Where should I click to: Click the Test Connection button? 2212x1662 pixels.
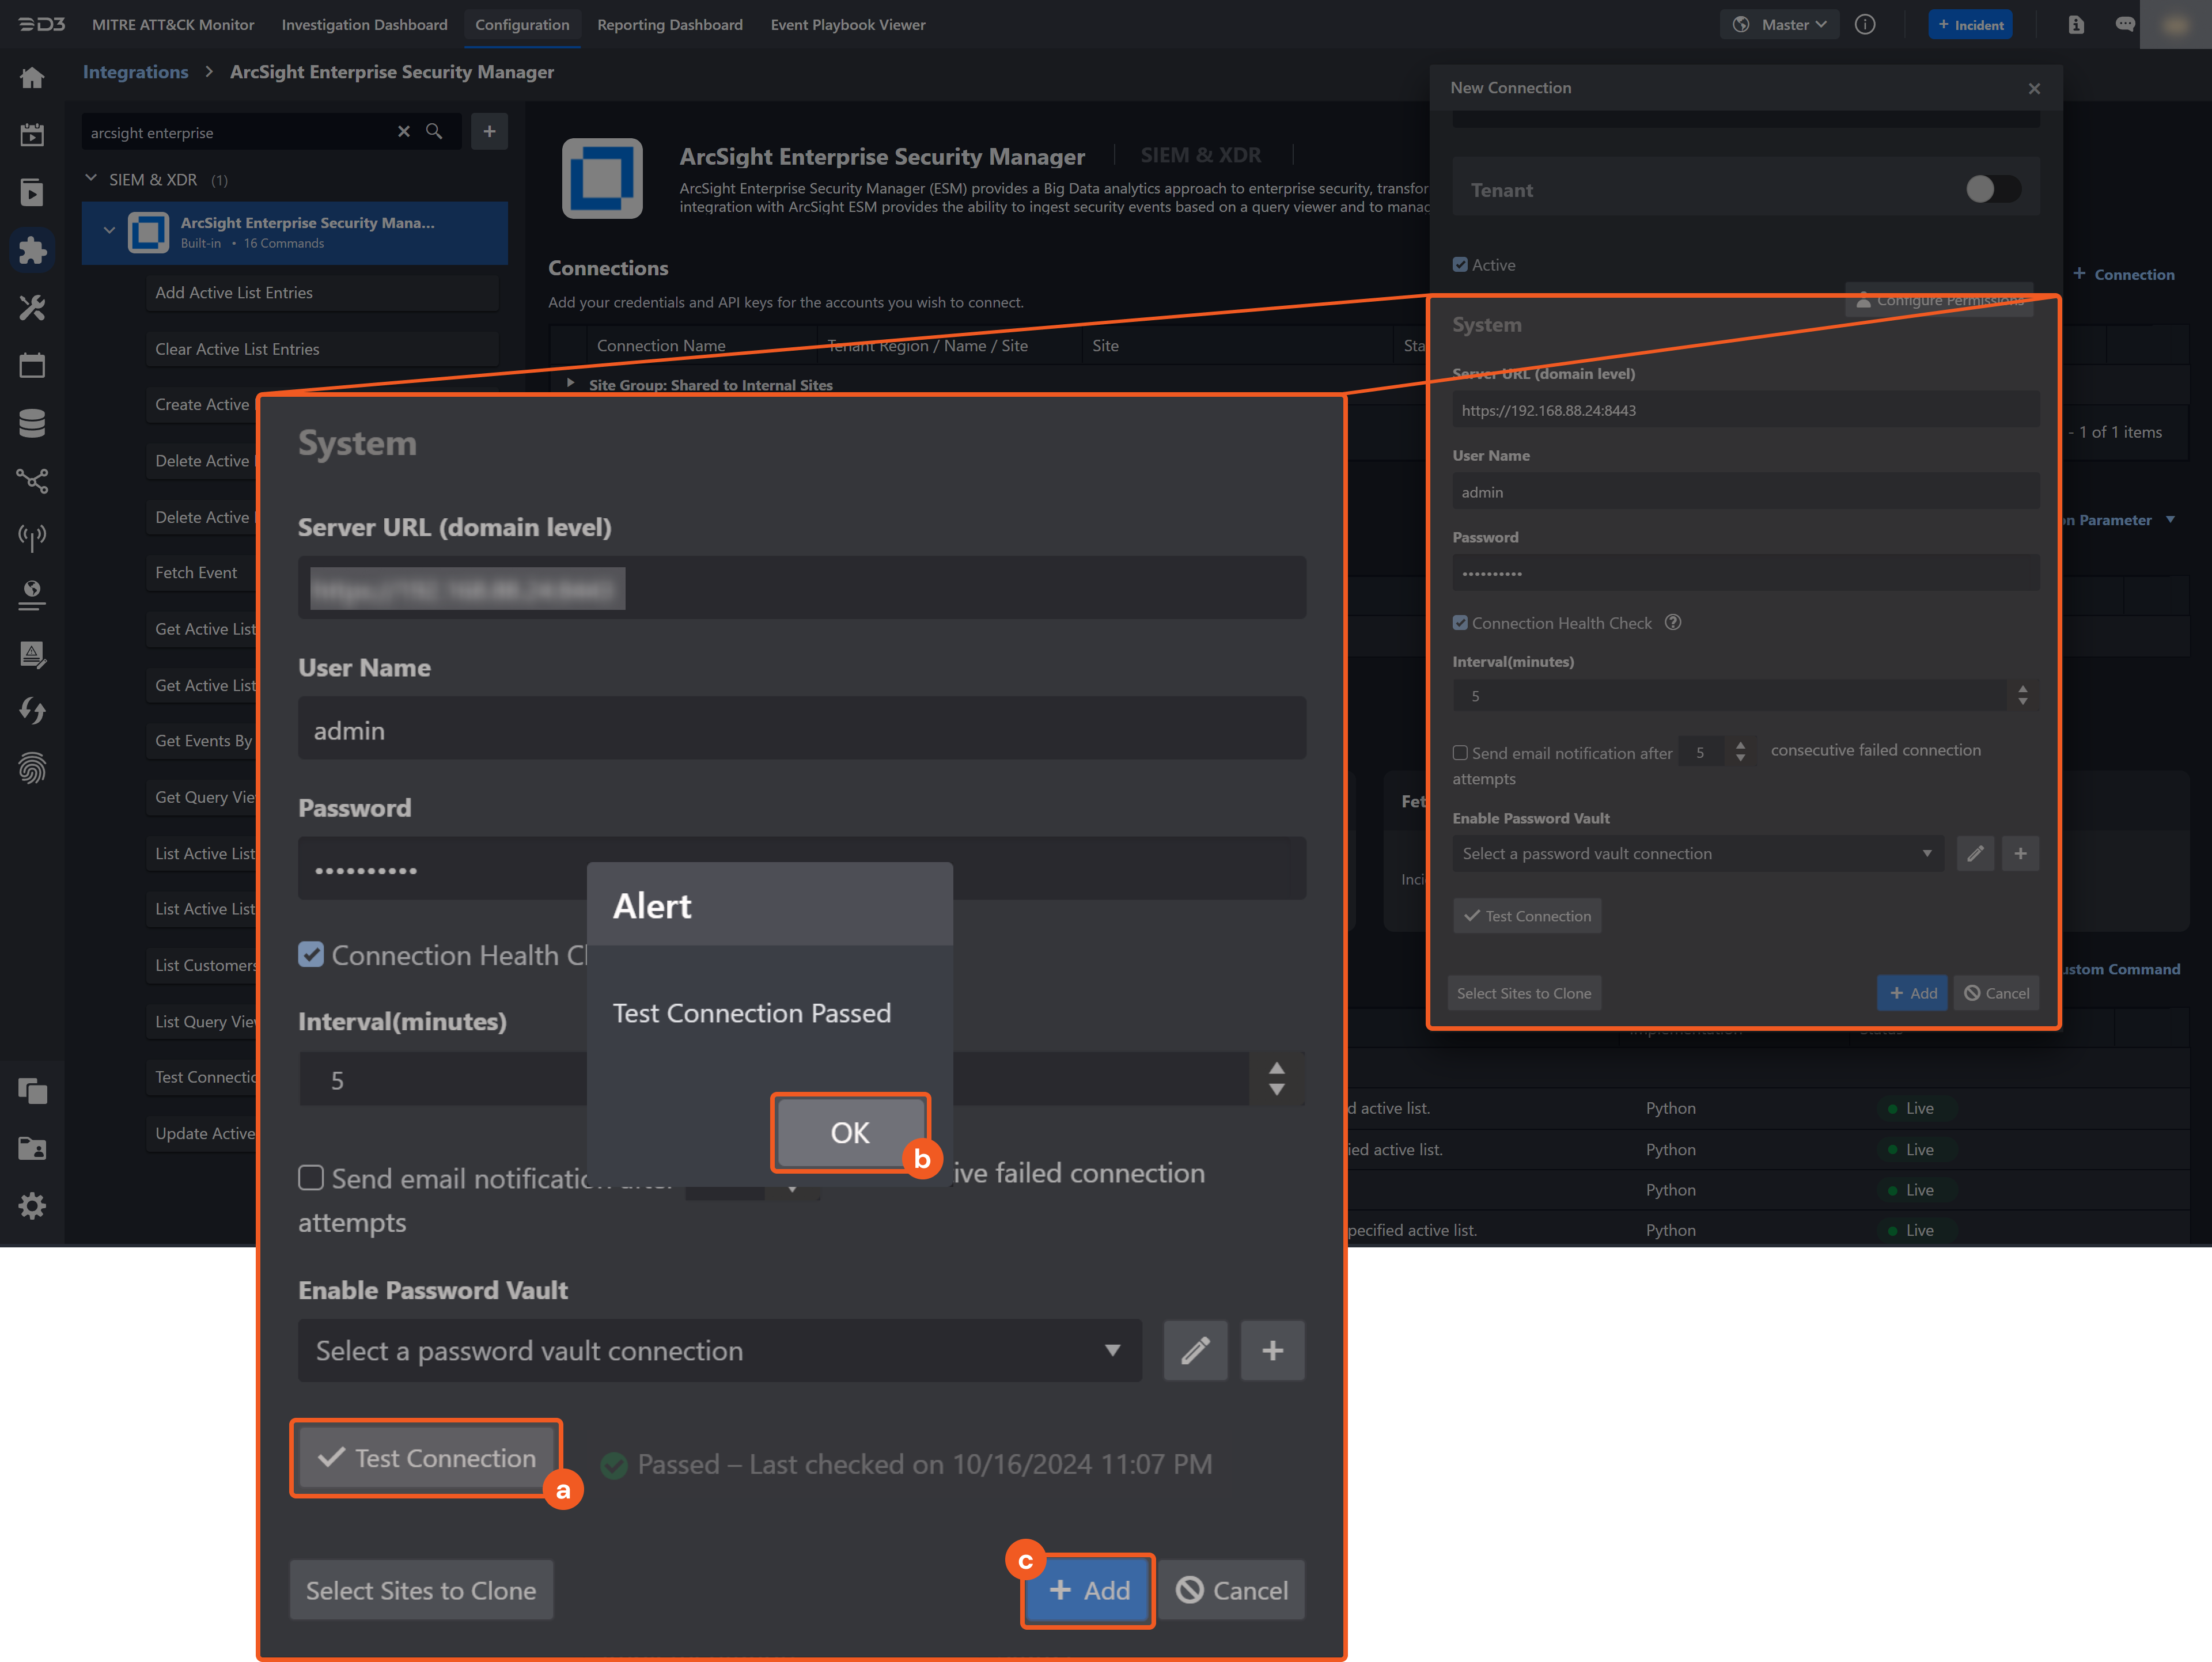coord(427,1458)
